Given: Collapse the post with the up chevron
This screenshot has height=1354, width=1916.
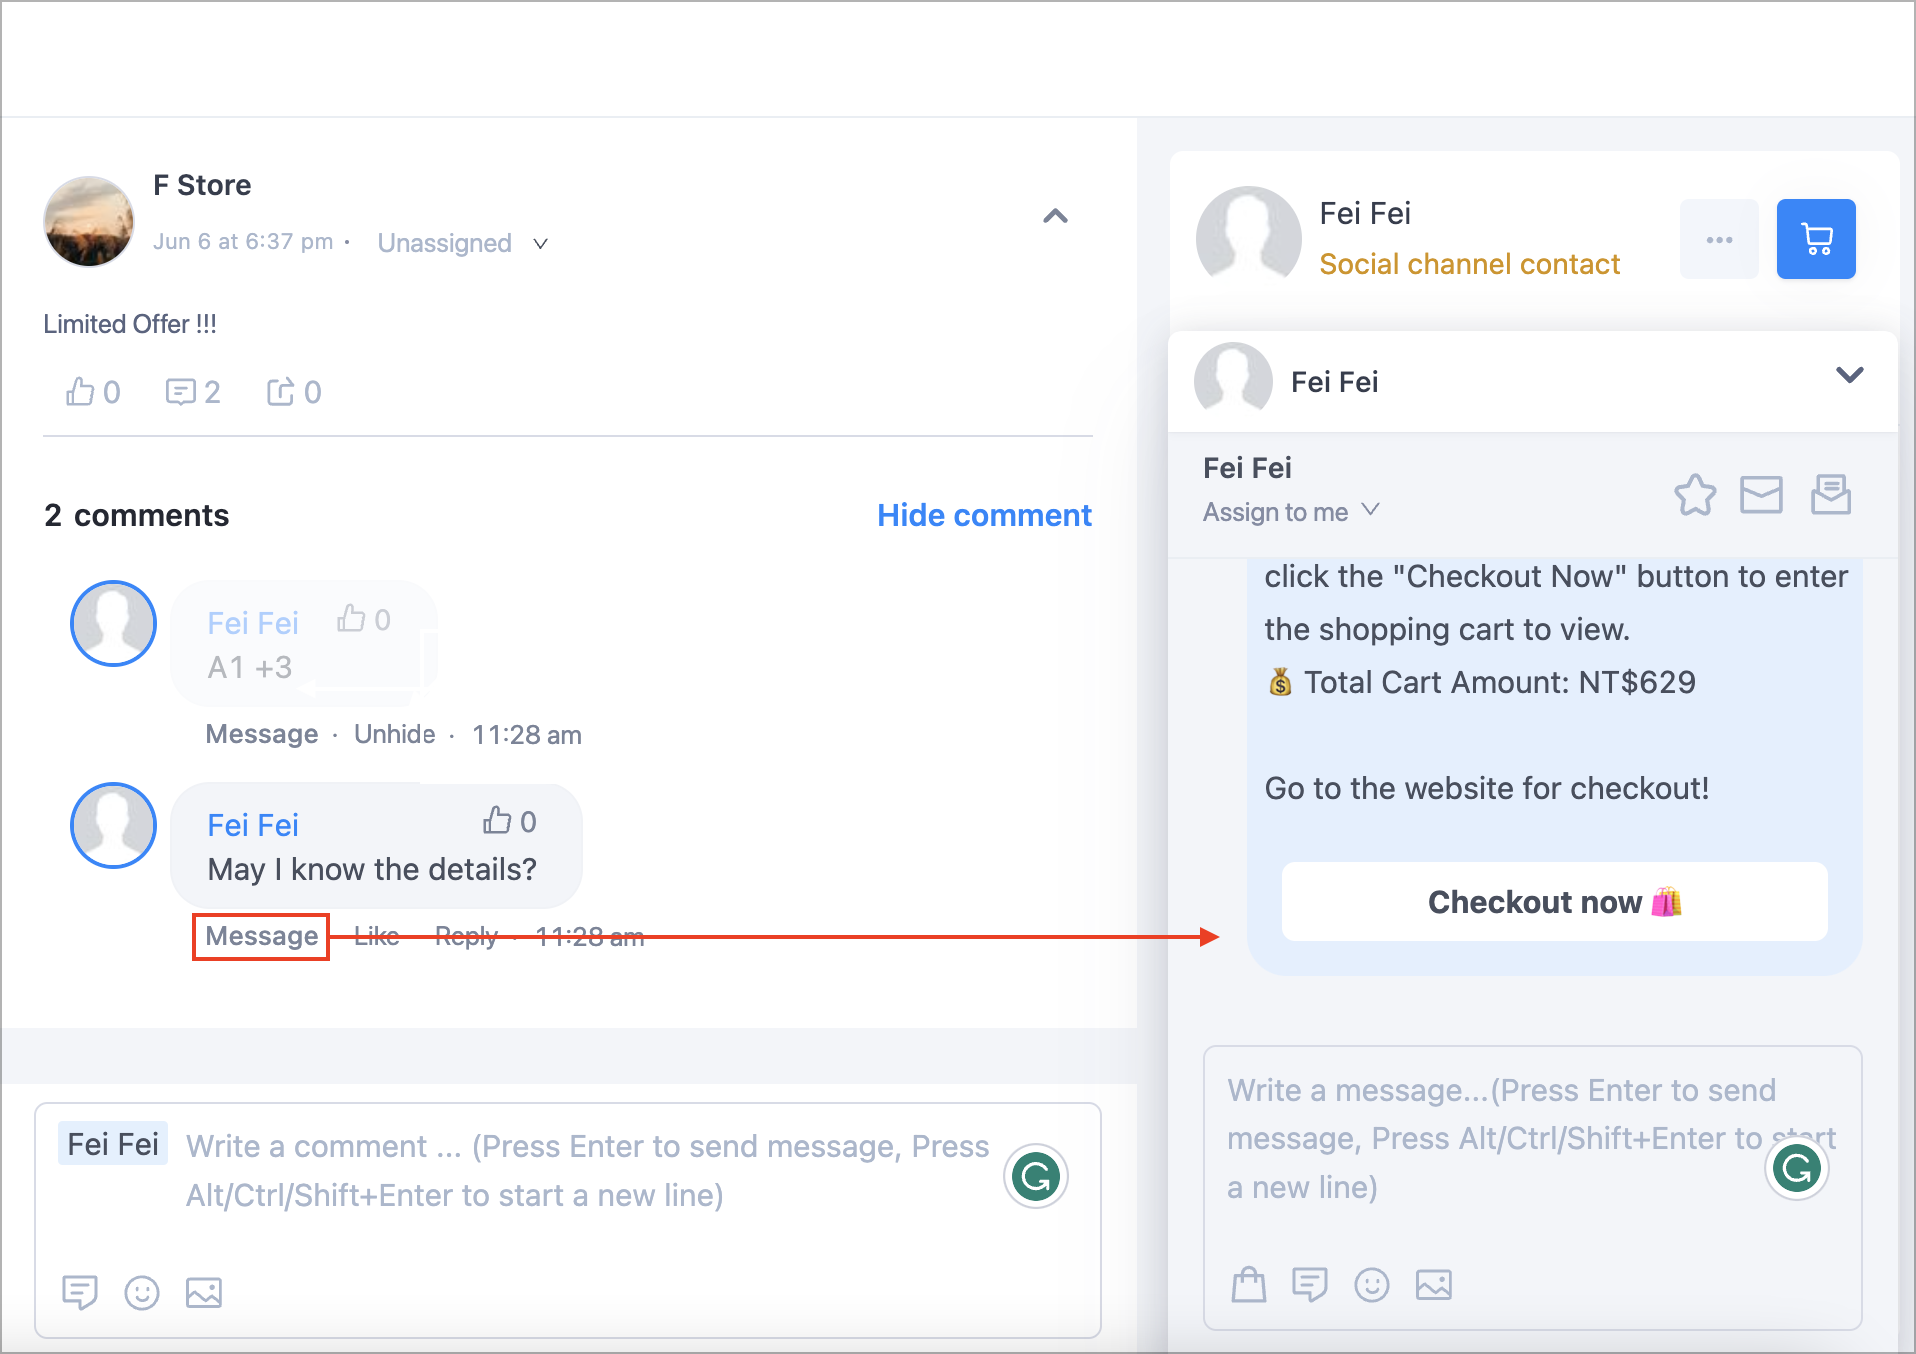Looking at the screenshot, I should click(1055, 216).
